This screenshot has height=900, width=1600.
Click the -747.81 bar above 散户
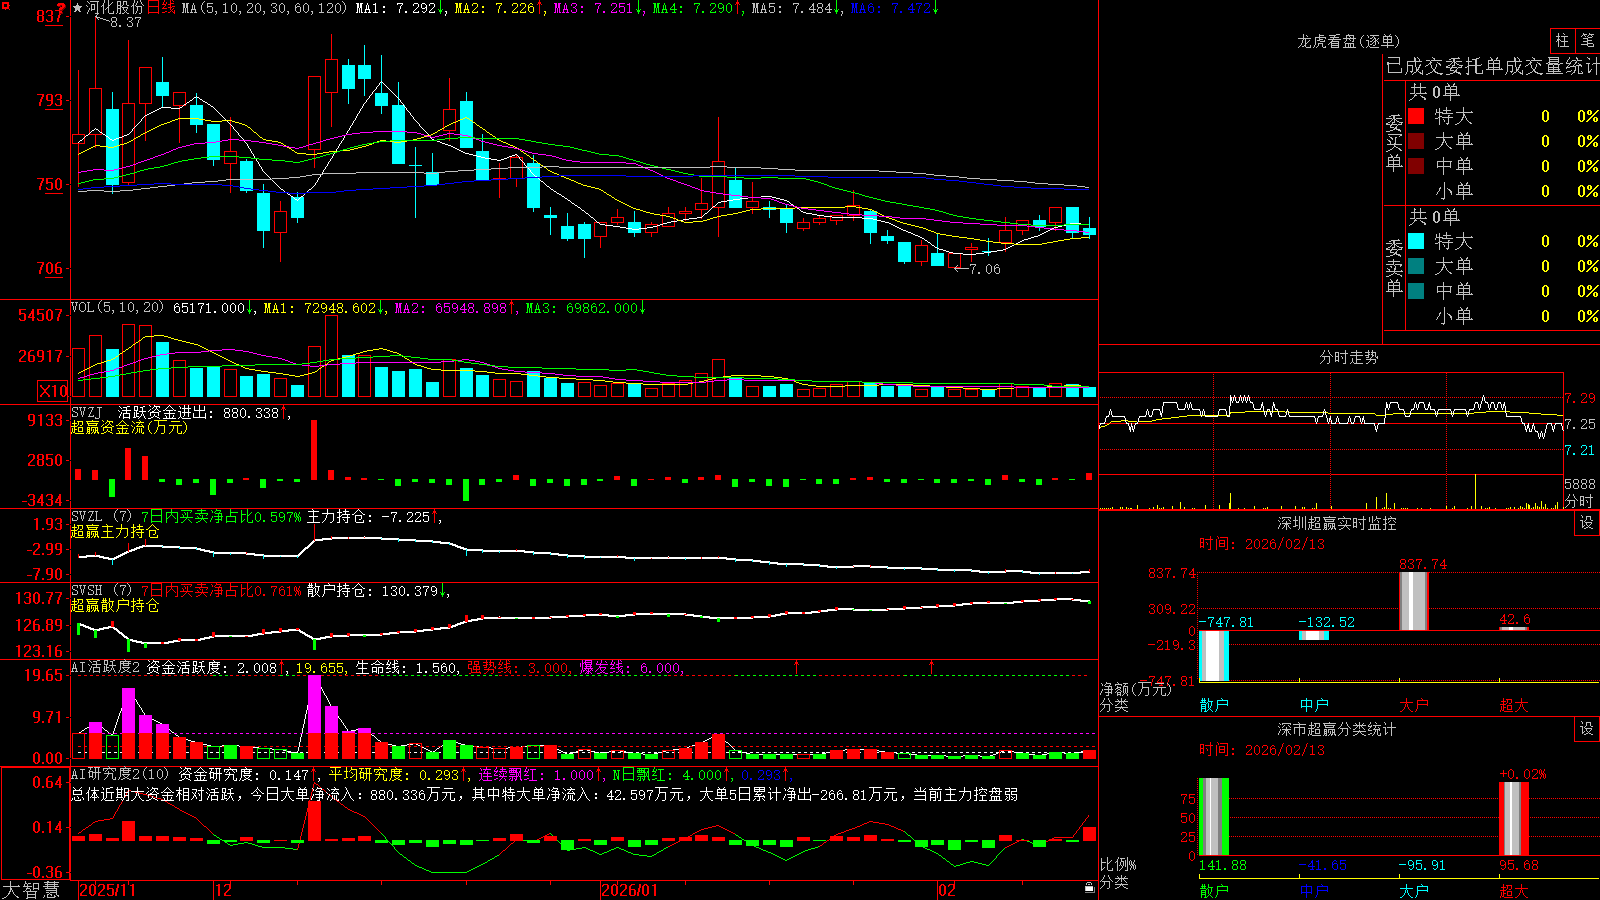1214,656
